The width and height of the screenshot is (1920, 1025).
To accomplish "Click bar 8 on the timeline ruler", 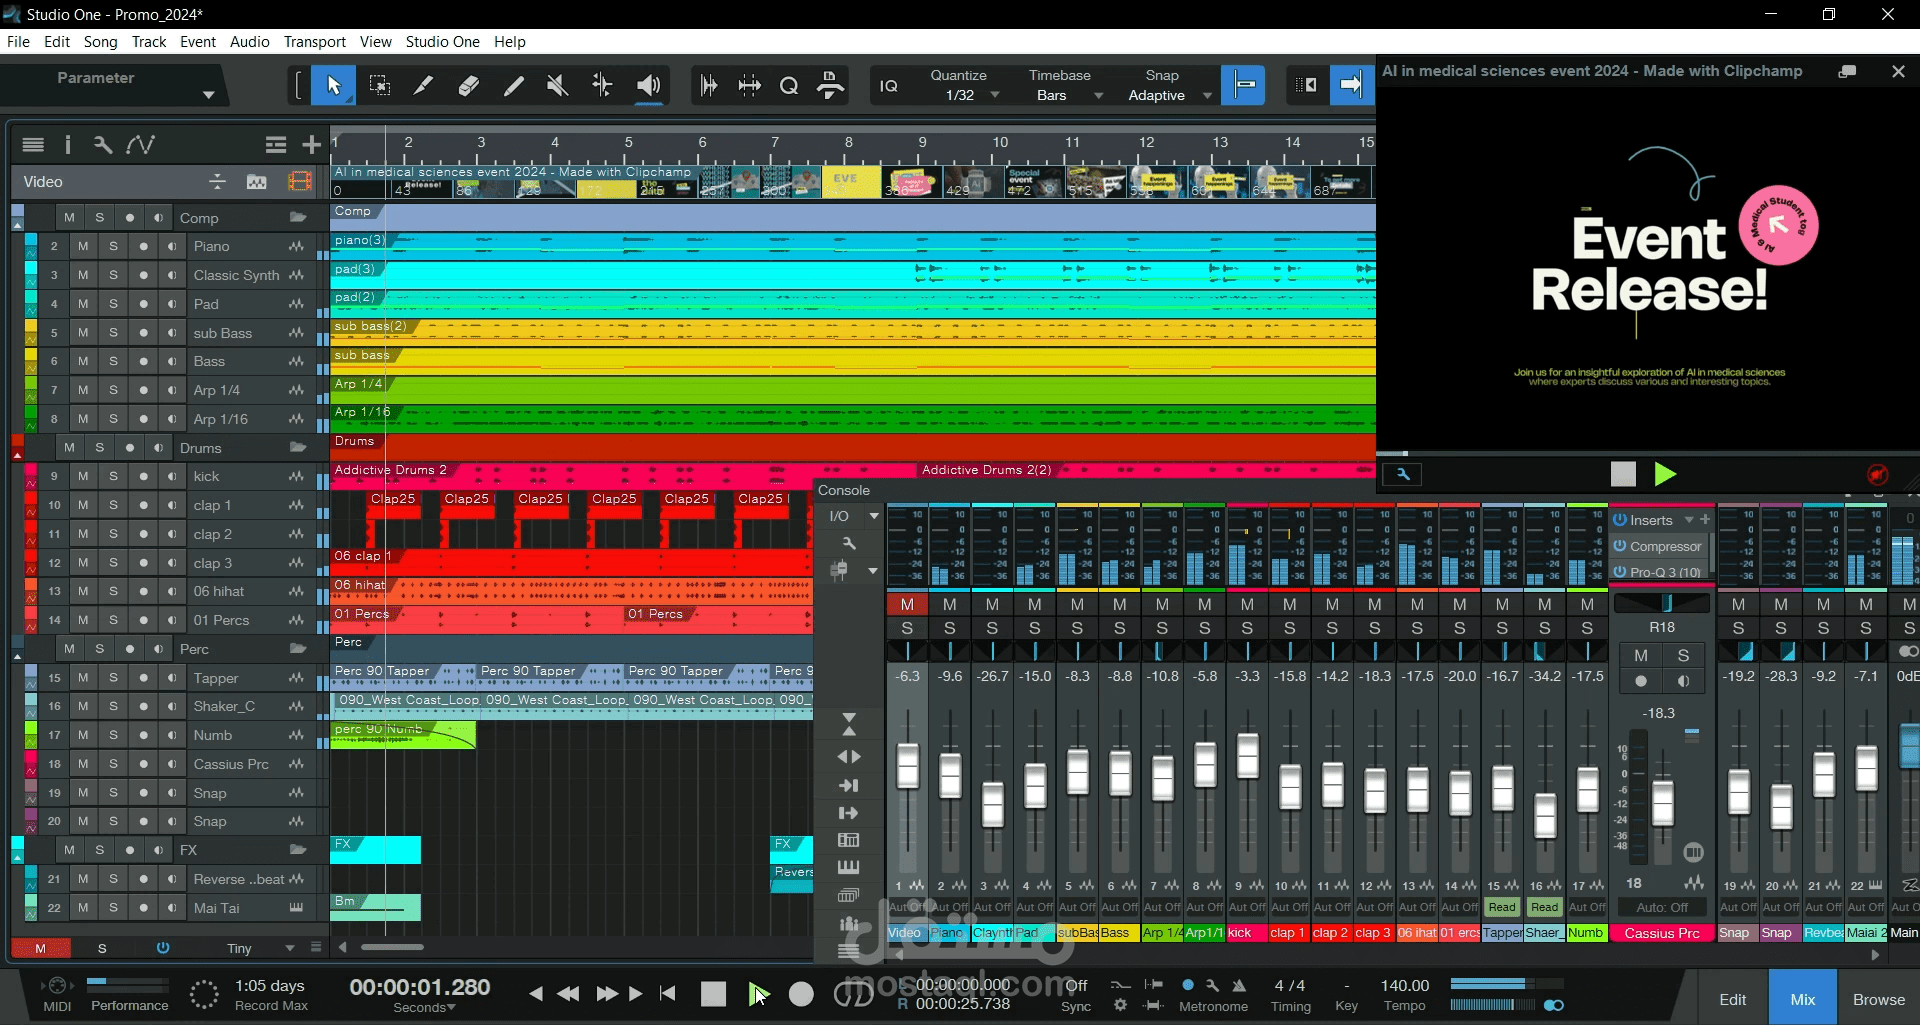I will [848, 142].
